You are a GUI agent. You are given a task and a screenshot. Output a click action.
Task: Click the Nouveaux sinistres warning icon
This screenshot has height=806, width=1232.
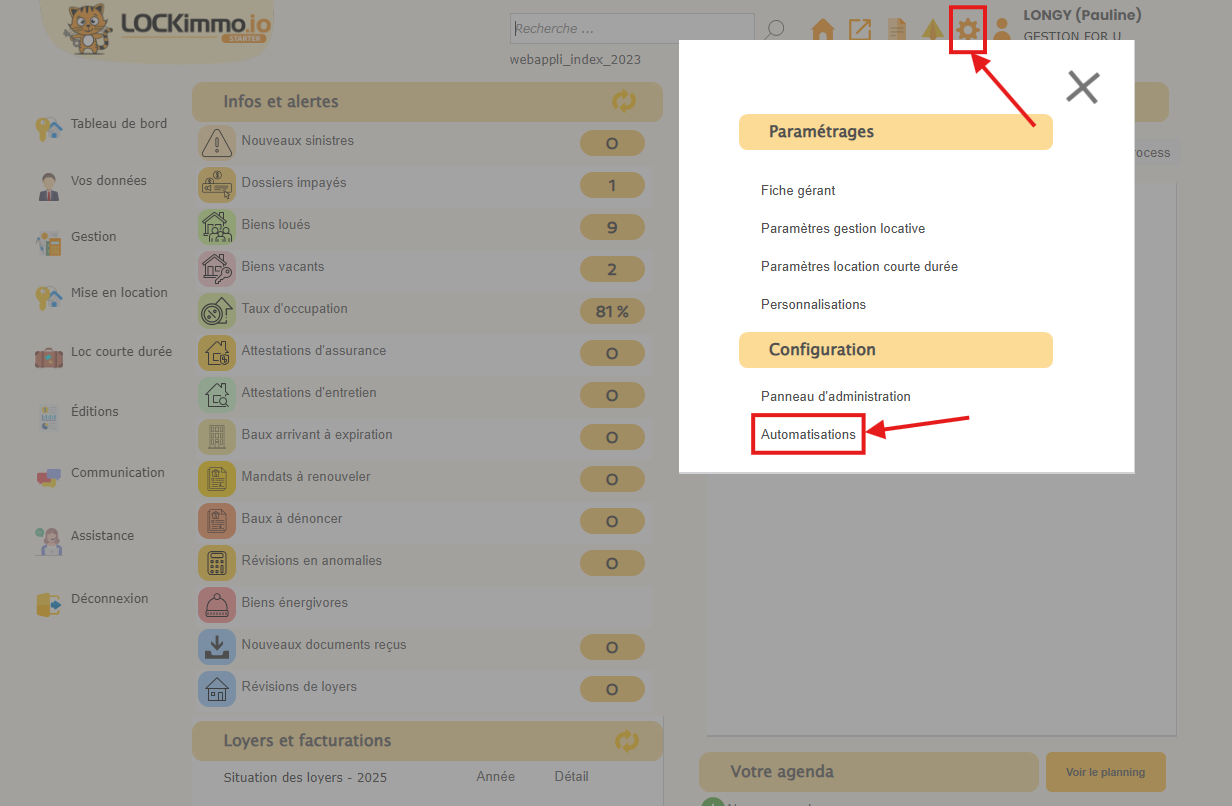point(217,143)
